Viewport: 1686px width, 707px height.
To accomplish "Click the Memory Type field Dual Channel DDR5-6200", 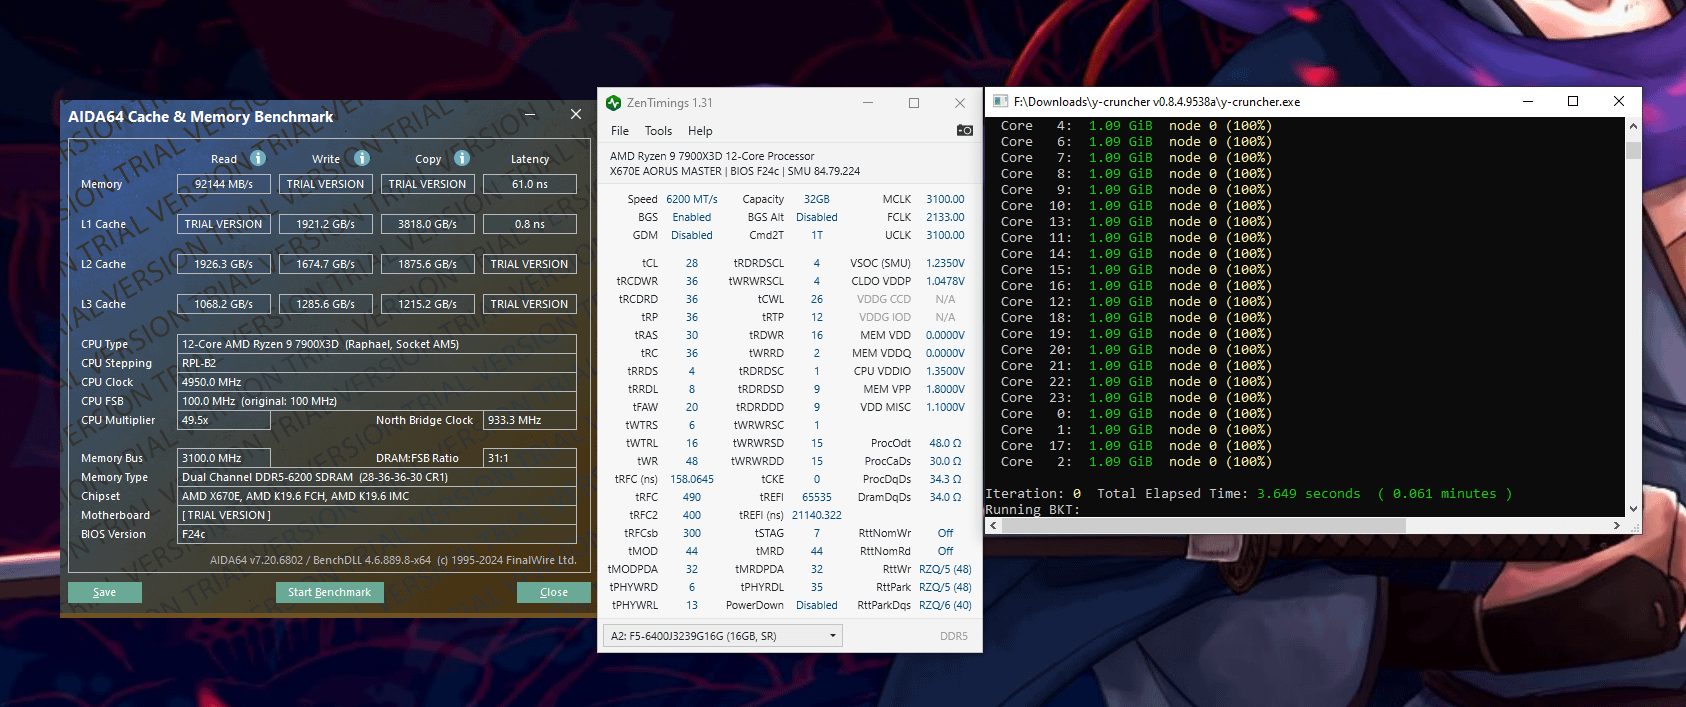I will [x=377, y=477].
